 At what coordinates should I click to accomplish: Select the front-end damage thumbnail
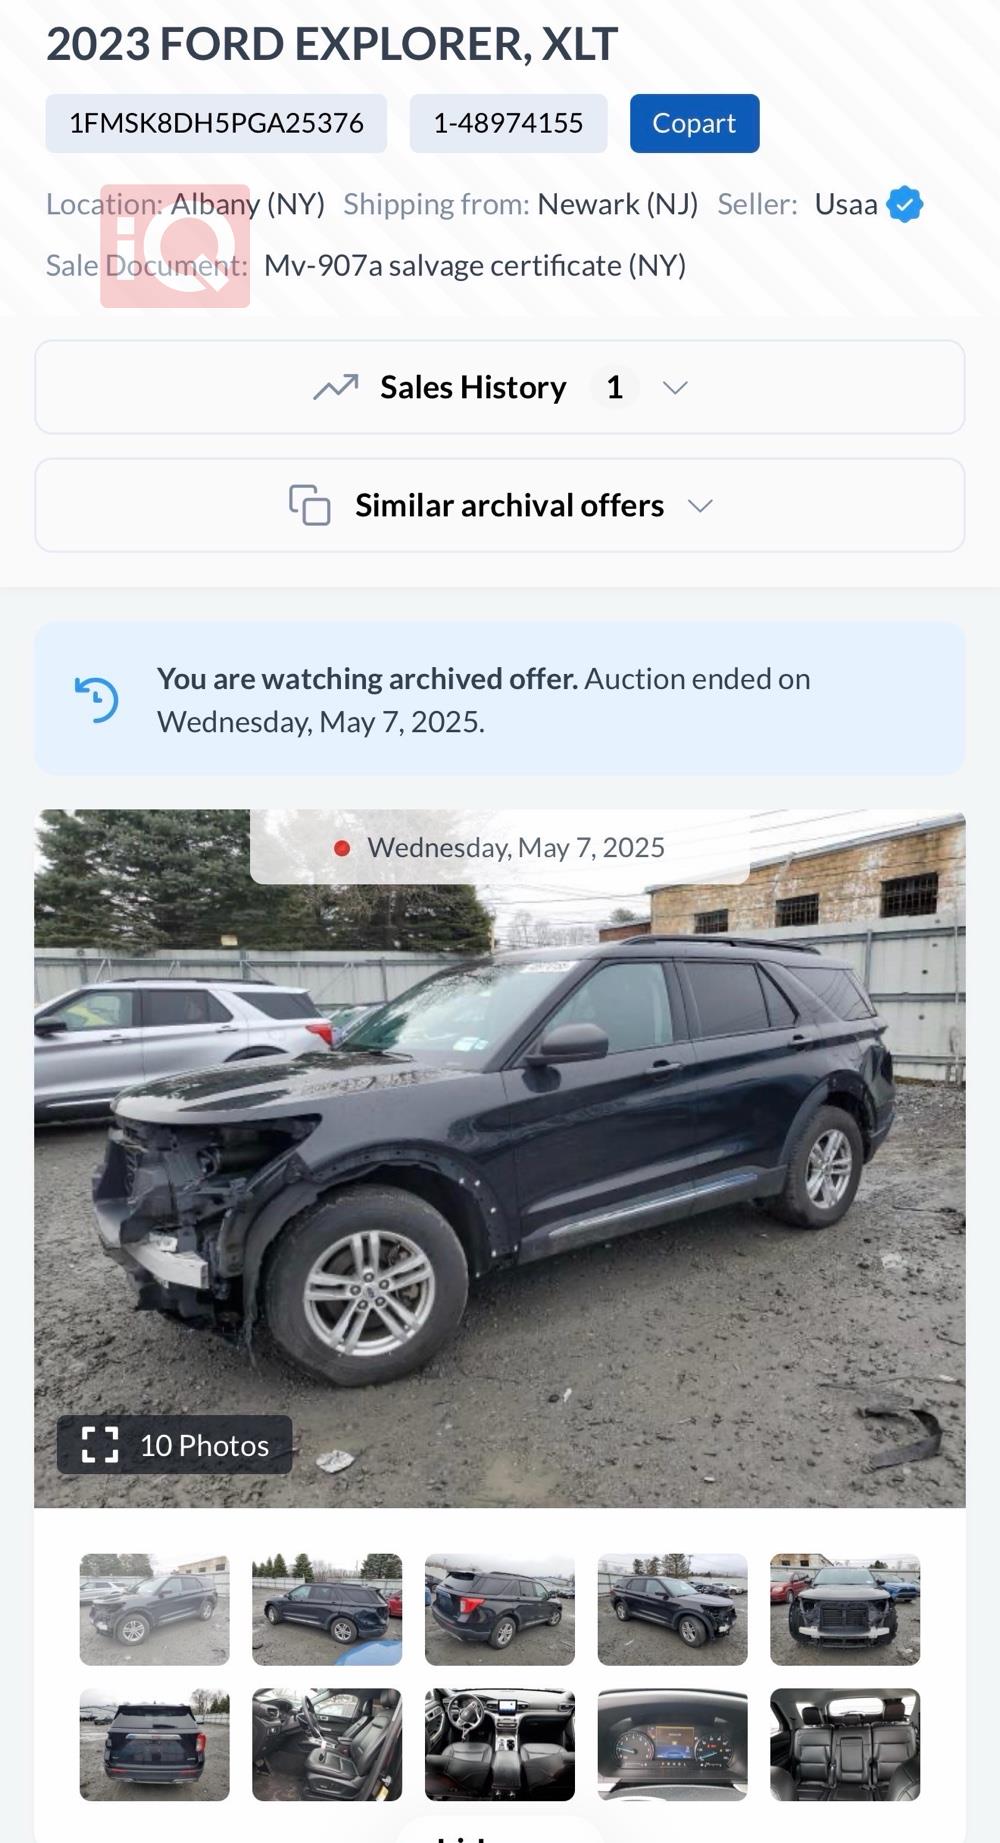[x=845, y=1609]
